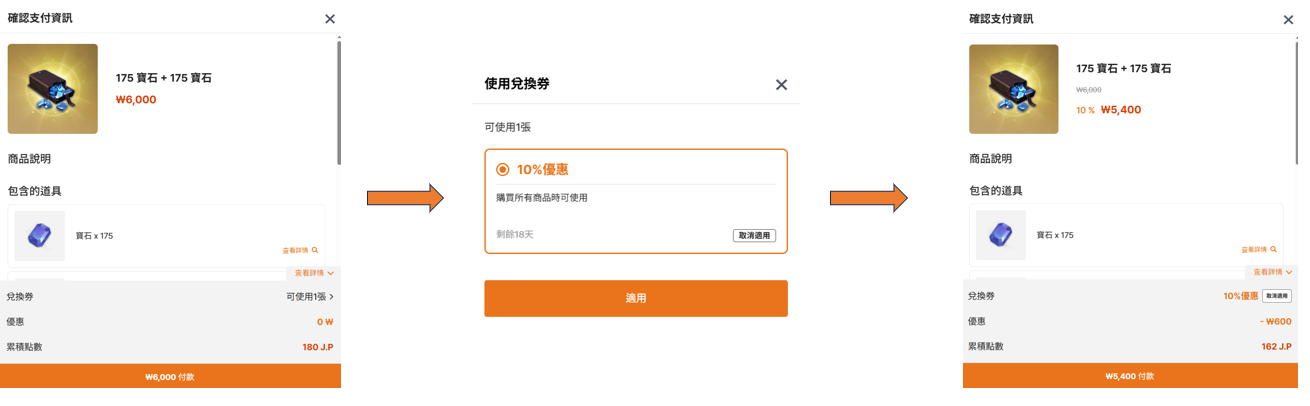Click 取消適用 beside 10%優惠 in the ₩5,400 panel
Viewport: 1310px width, 406px height.
(x=1277, y=296)
